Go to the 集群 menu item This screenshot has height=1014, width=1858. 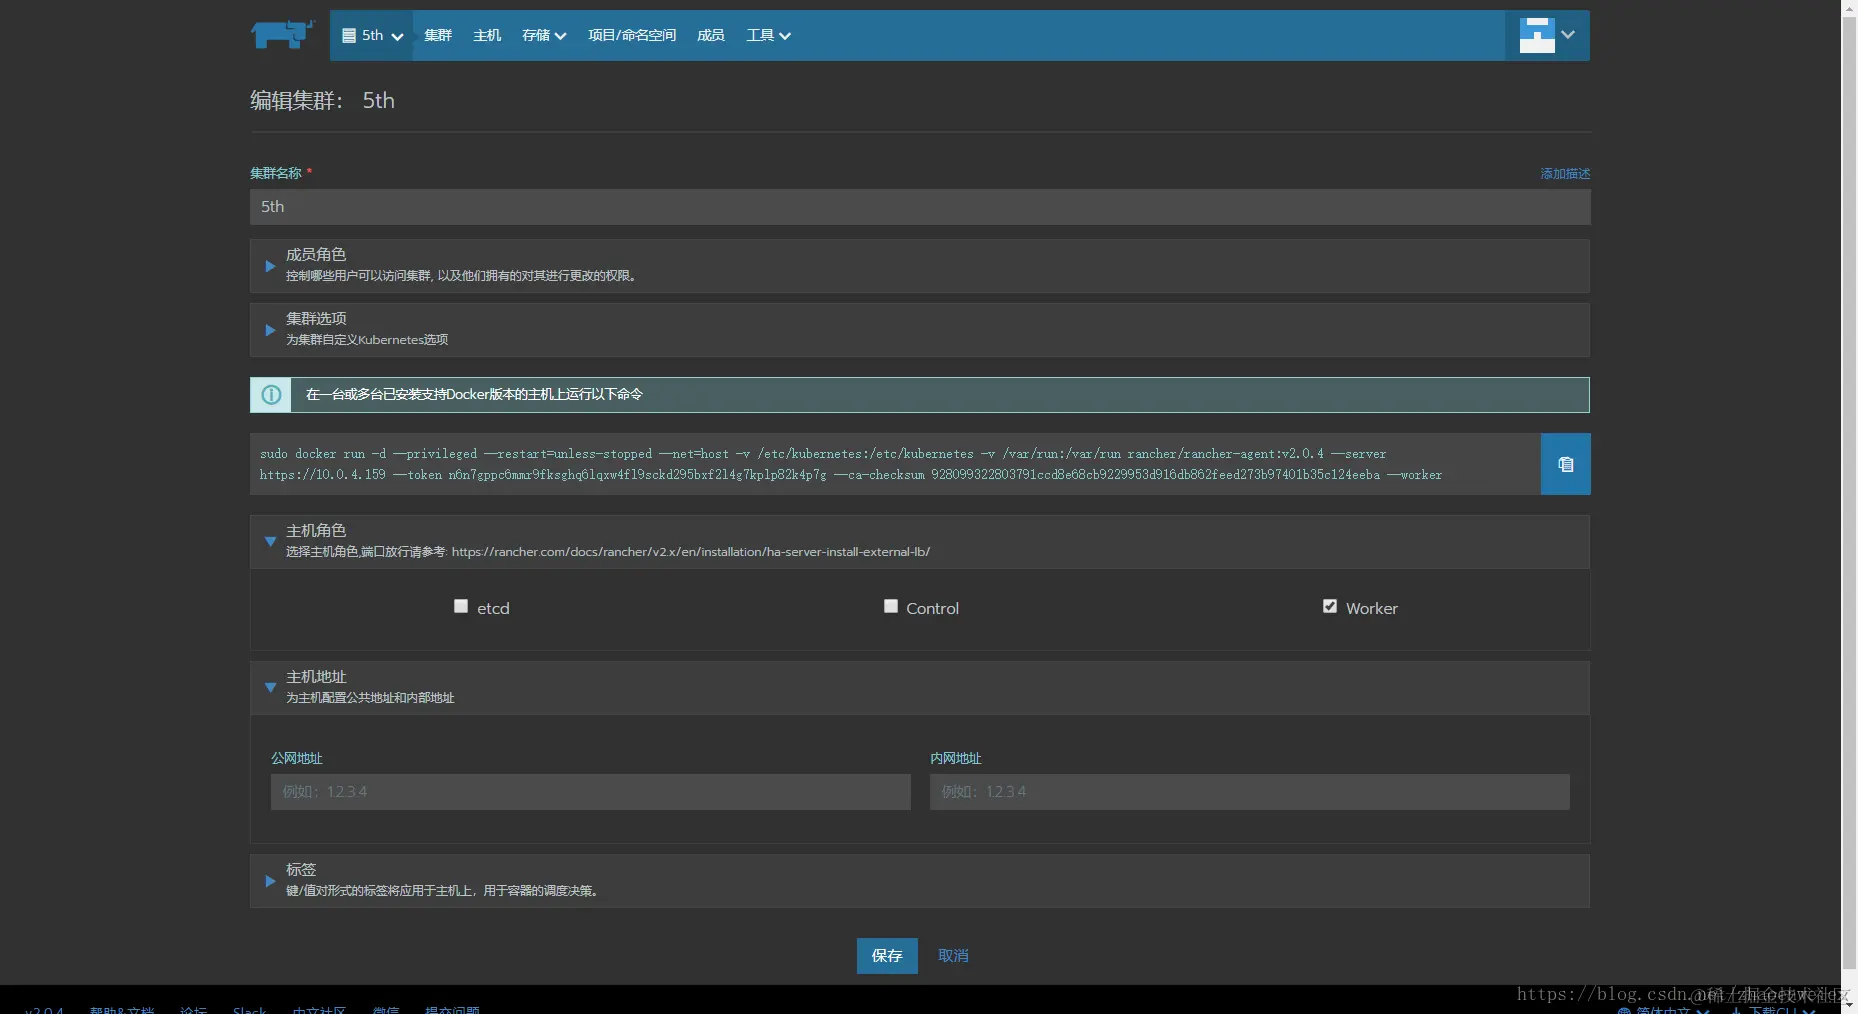pos(438,35)
